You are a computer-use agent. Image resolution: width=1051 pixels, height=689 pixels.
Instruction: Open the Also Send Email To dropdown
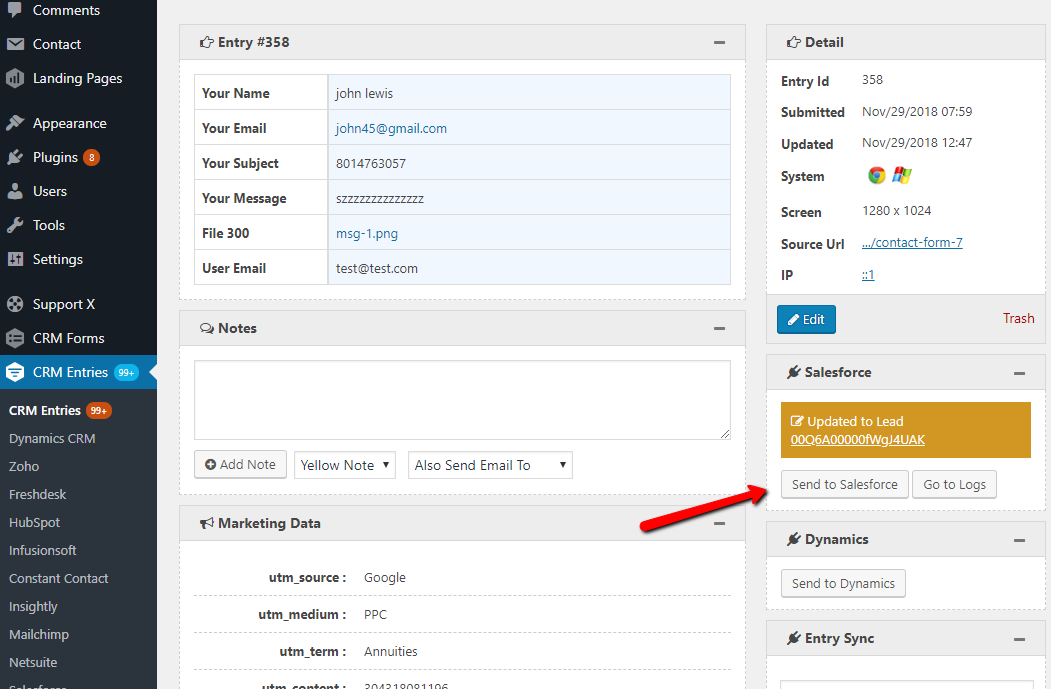pyautogui.click(x=490, y=465)
